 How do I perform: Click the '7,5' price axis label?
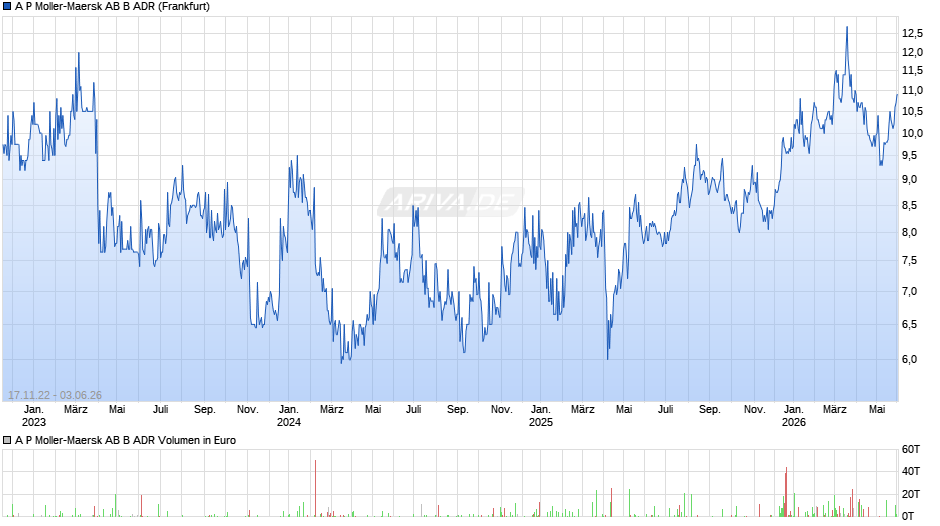click(x=909, y=260)
